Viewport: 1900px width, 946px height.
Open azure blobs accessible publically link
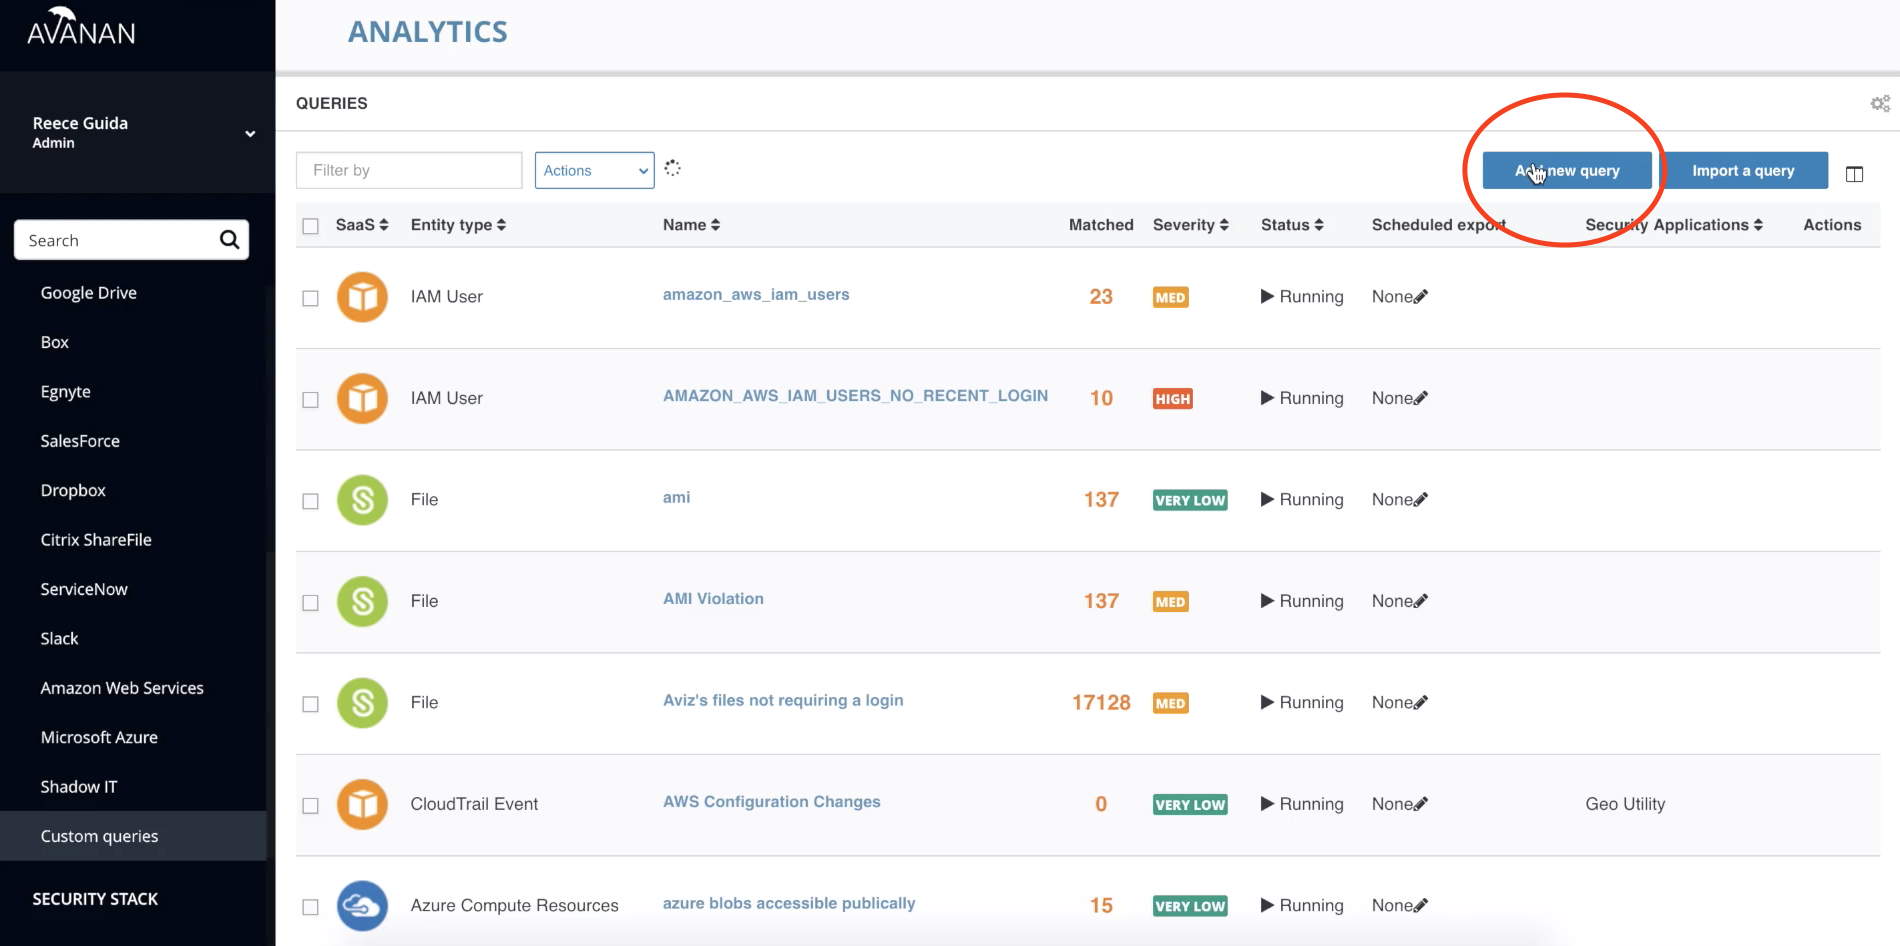point(789,904)
